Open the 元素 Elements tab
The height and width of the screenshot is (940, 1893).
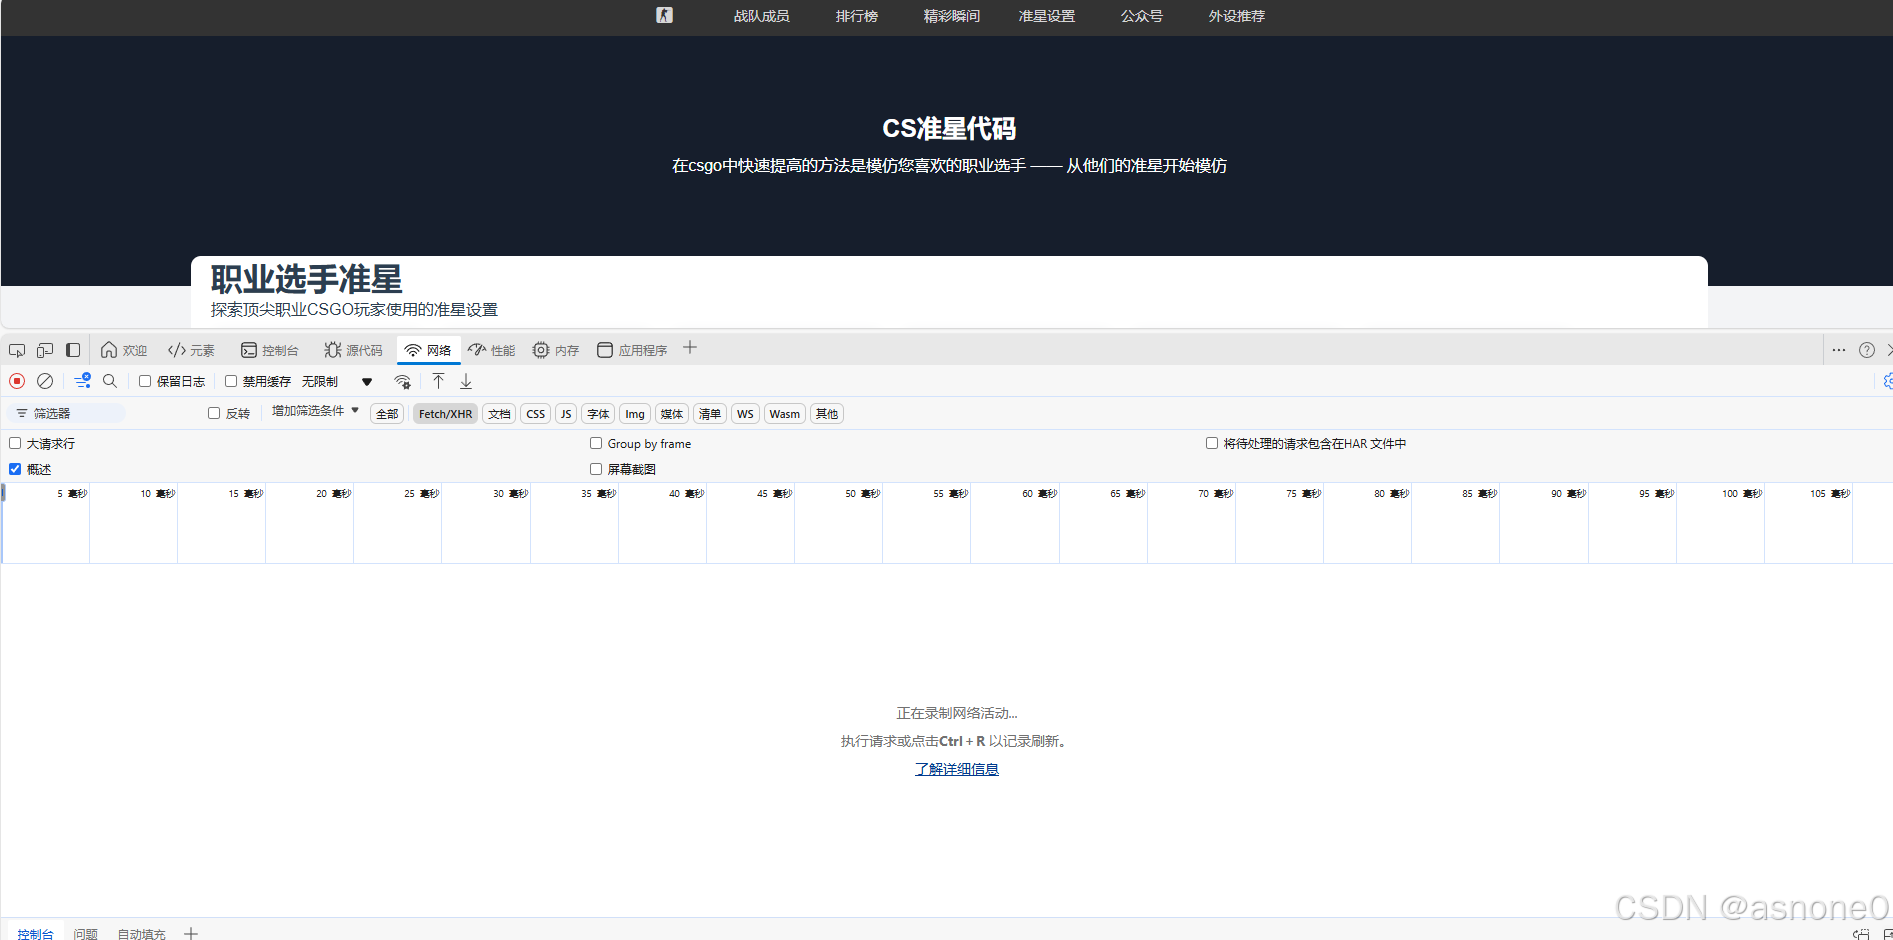pos(191,350)
